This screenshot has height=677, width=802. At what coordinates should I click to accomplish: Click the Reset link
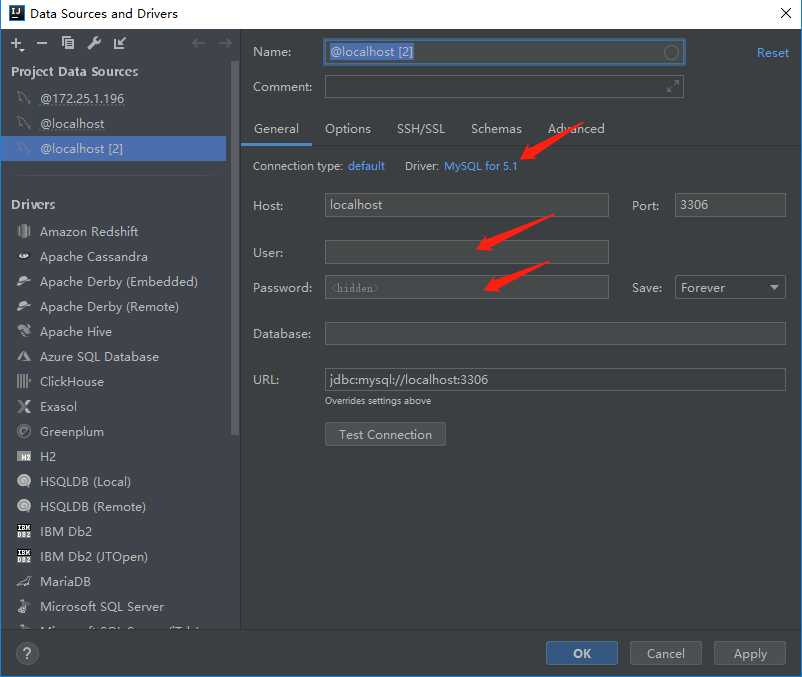pos(772,53)
